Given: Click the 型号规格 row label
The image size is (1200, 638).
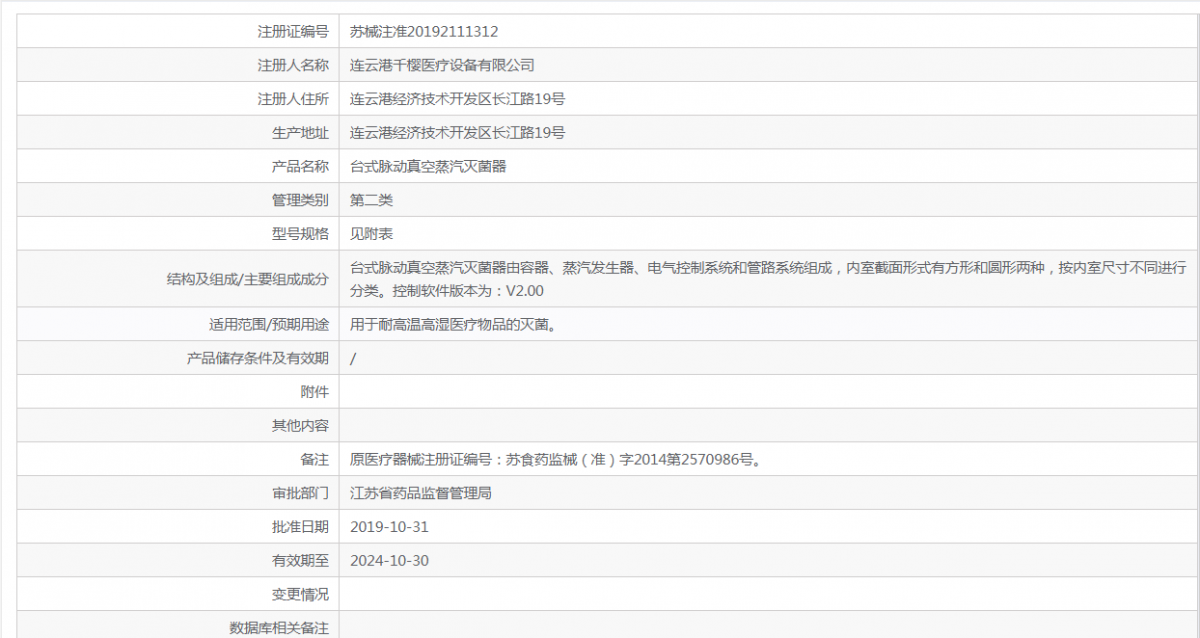Looking at the screenshot, I should click(305, 233).
